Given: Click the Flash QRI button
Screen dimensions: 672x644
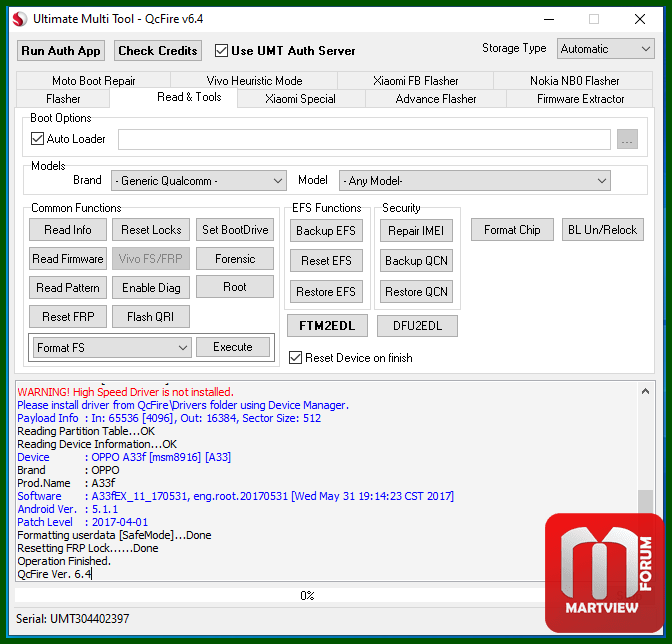Looking at the screenshot, I should pyautogui.click(x=151, y=317).
